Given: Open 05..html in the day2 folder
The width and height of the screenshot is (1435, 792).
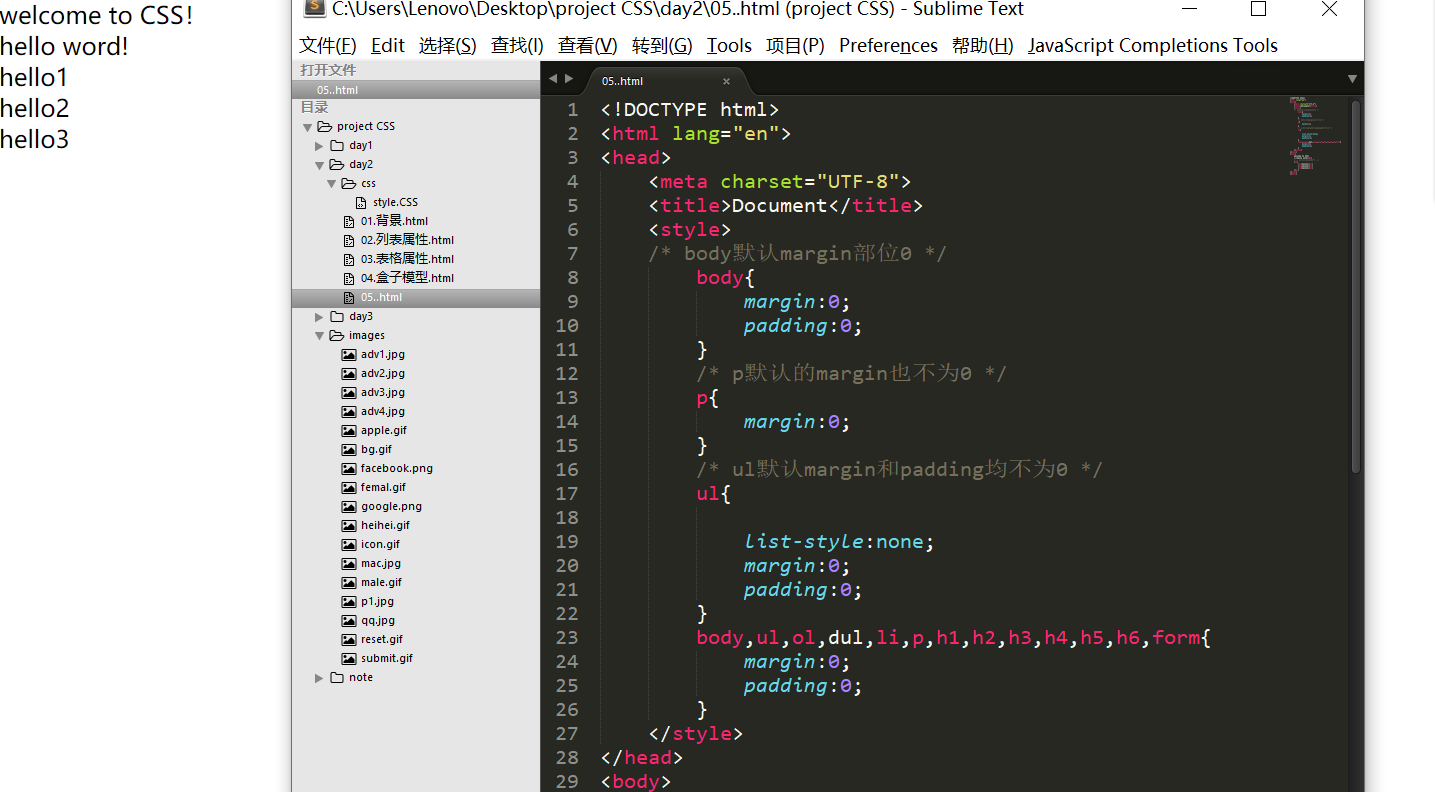Looking at the screenshot, I should (416, 298).
